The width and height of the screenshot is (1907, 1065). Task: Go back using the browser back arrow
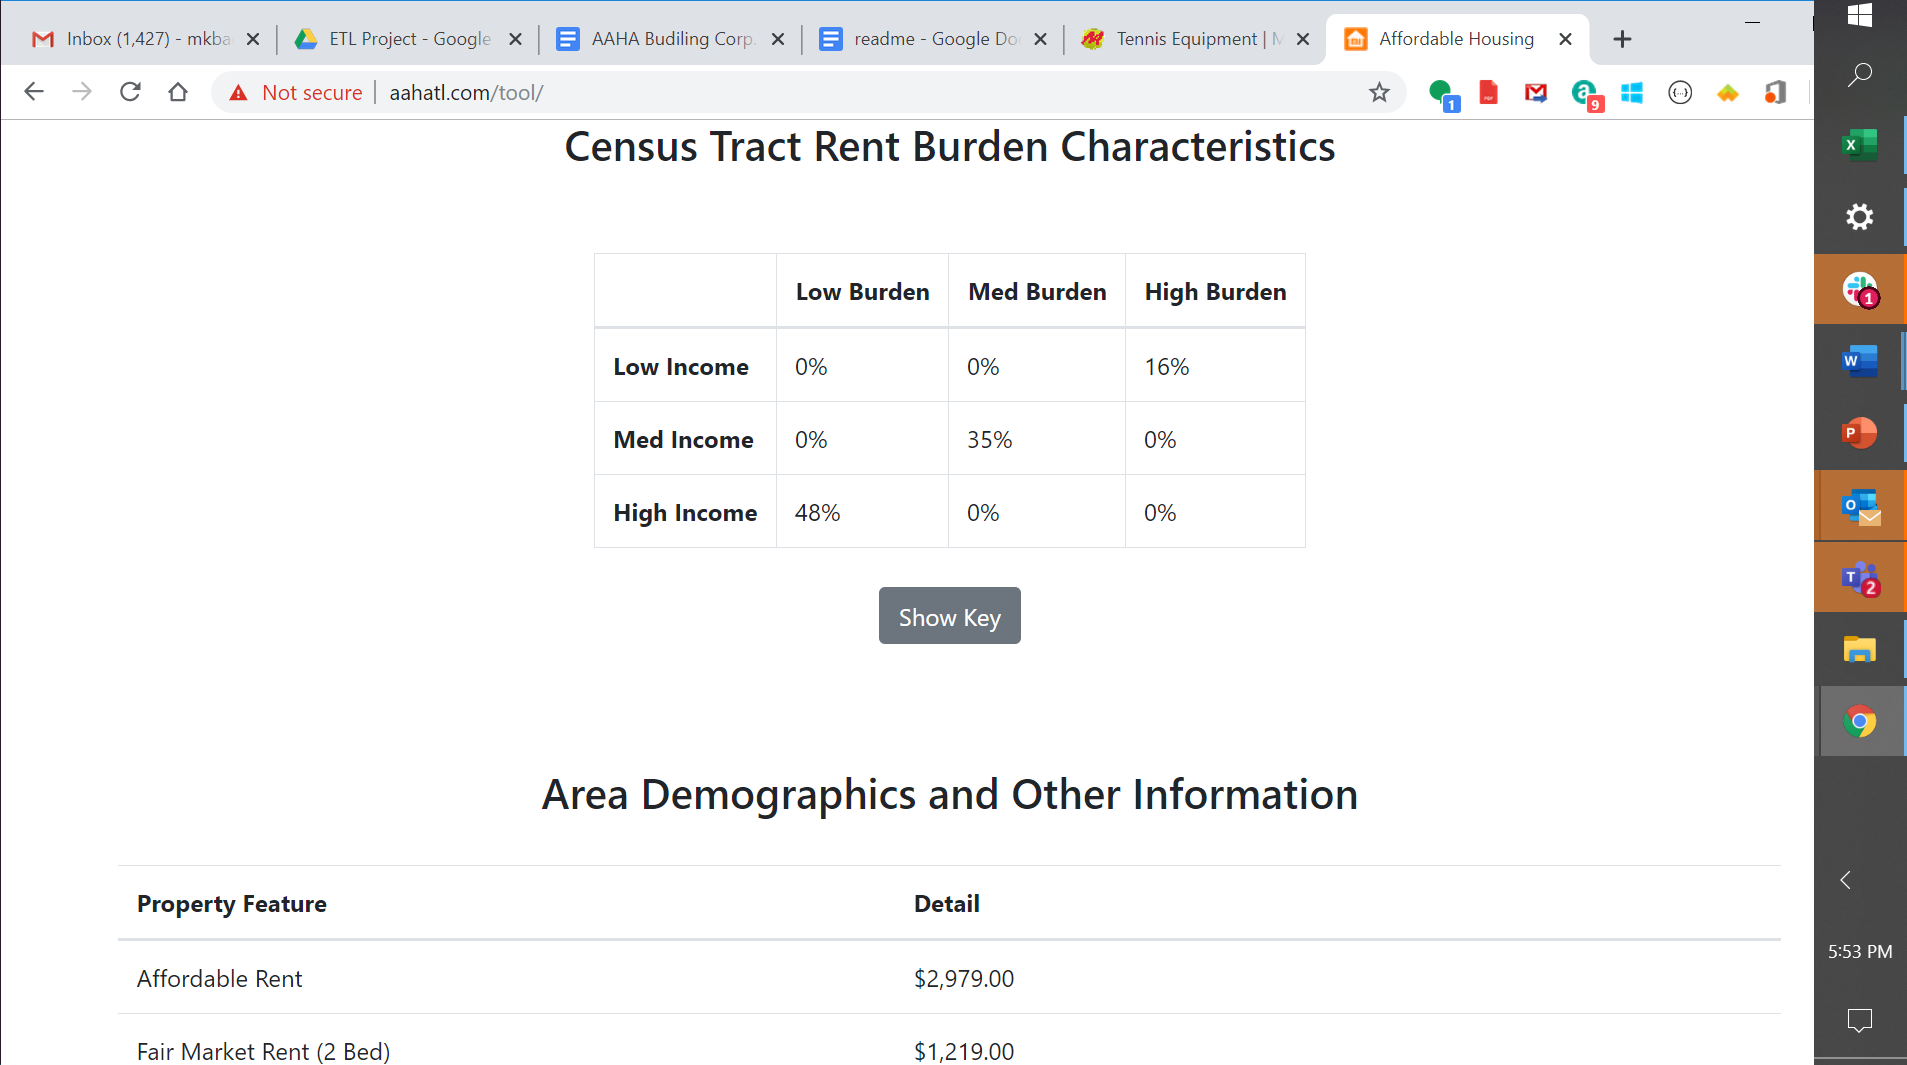tap(34, 92)
